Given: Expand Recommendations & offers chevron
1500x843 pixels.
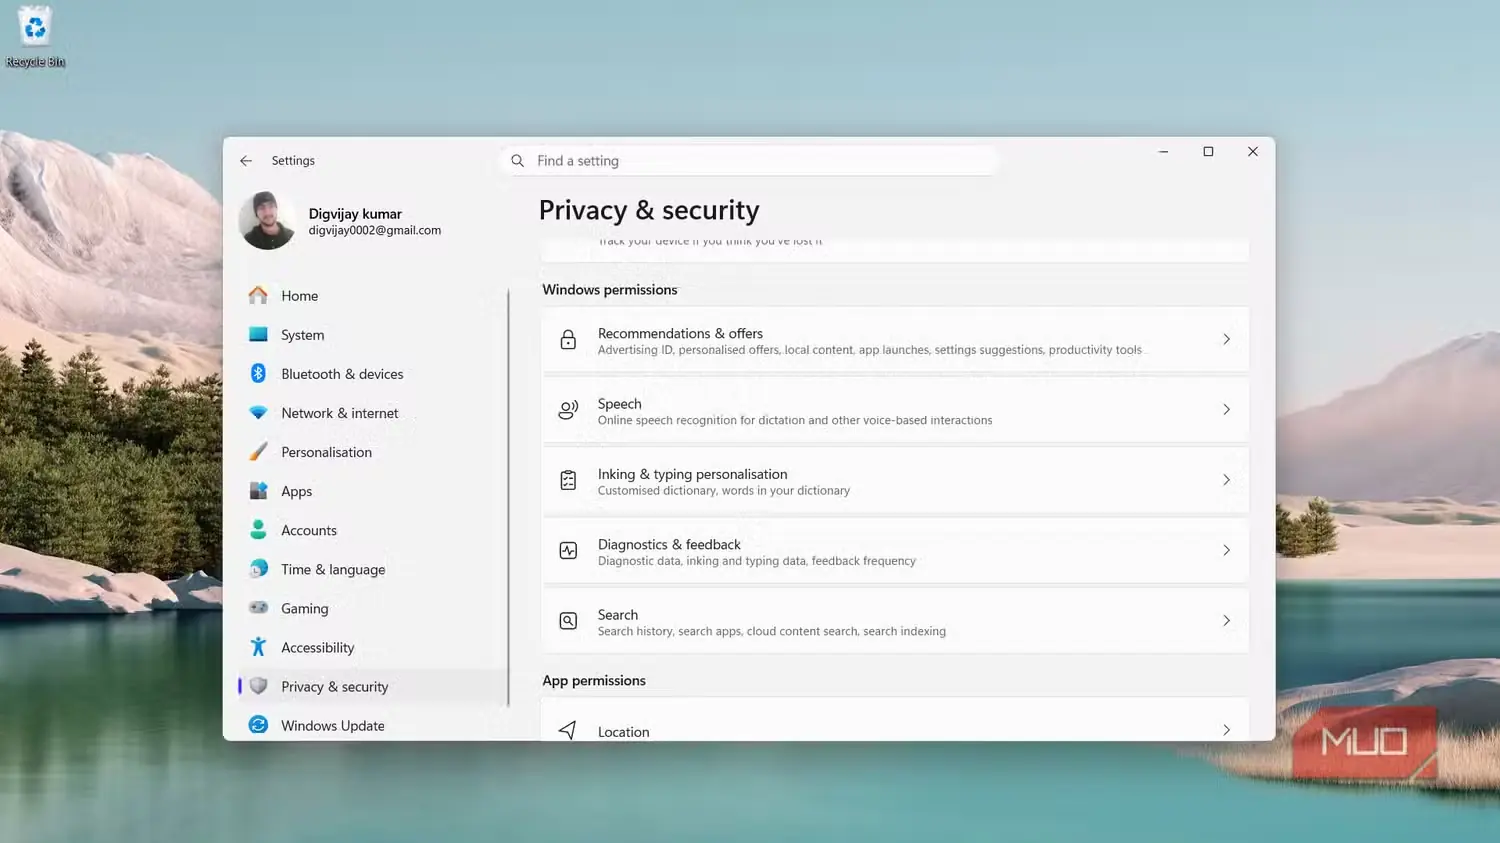Looking at the screenshot, I should 1226,339.
